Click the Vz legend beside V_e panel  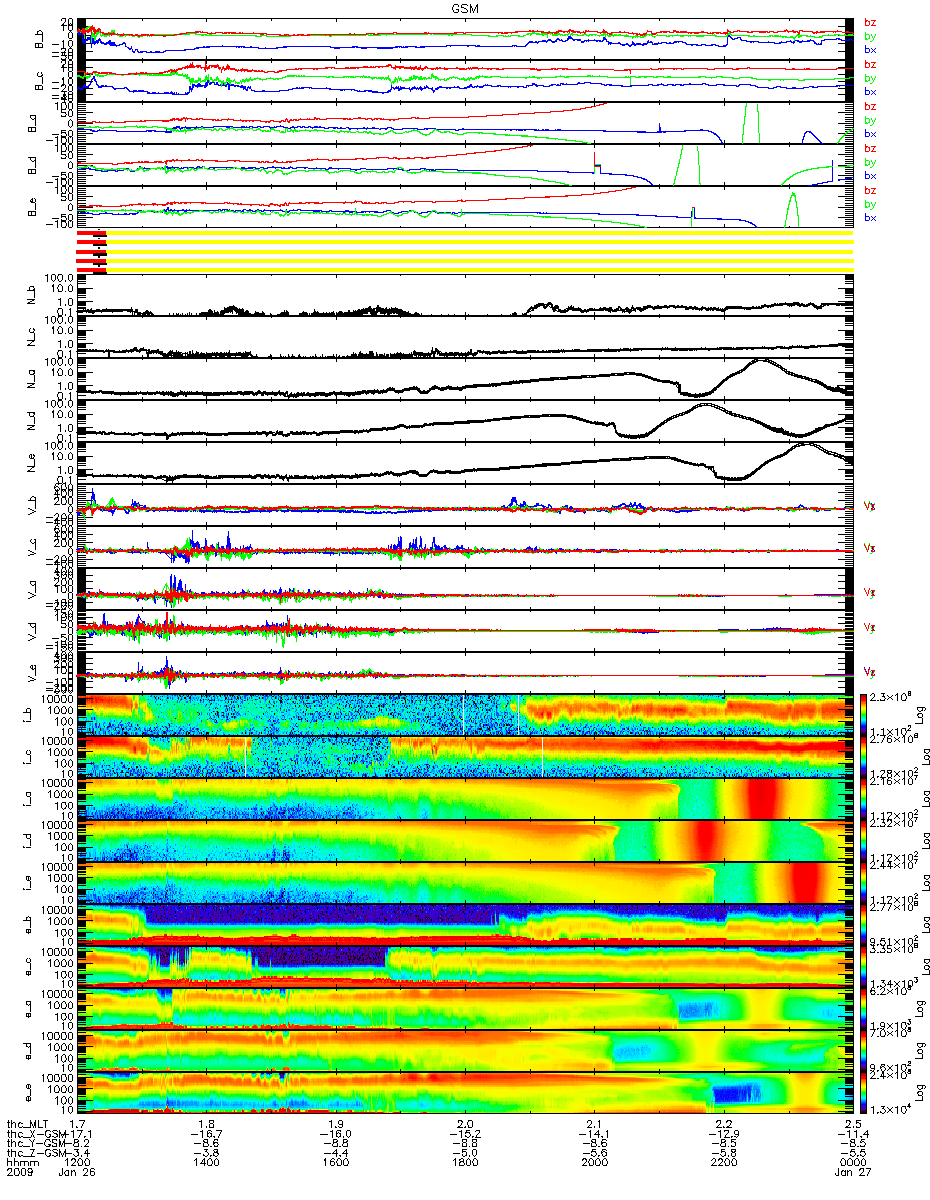869,673
